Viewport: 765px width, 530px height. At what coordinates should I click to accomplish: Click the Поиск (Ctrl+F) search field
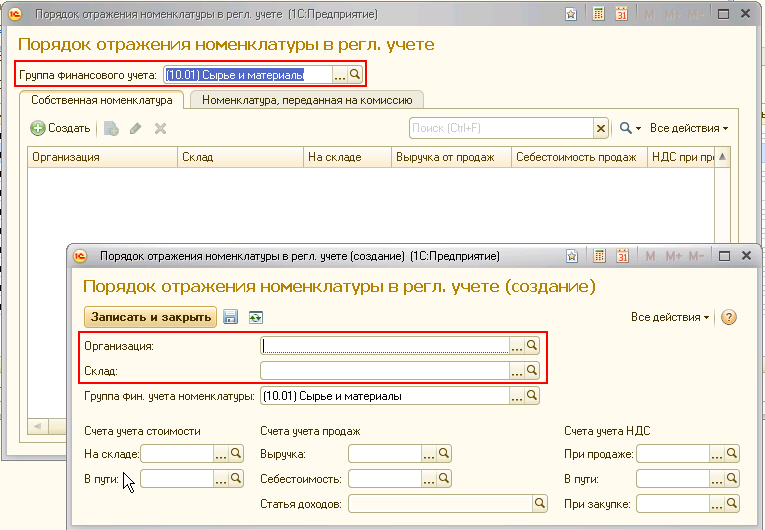502,128
